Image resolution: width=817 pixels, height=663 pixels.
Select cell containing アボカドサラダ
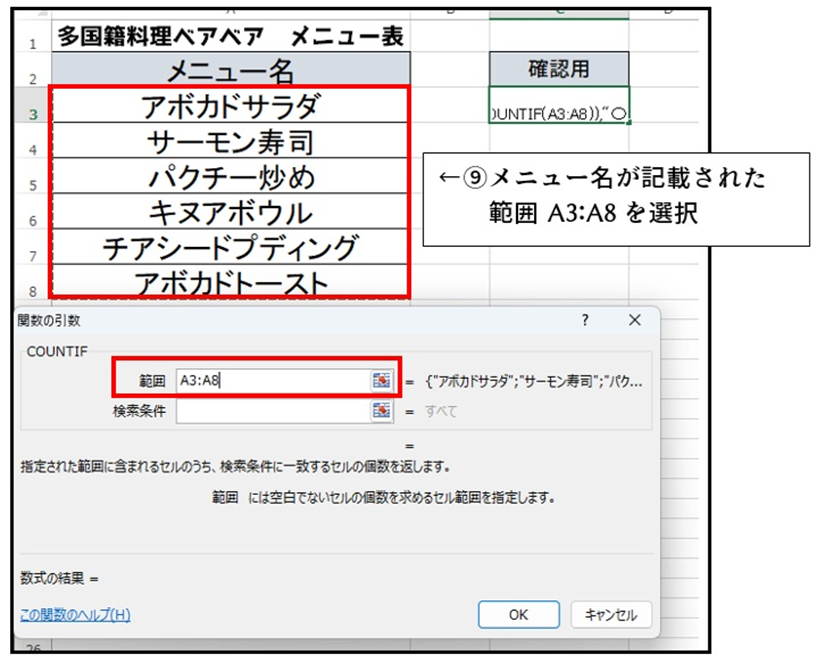point(230,106)
